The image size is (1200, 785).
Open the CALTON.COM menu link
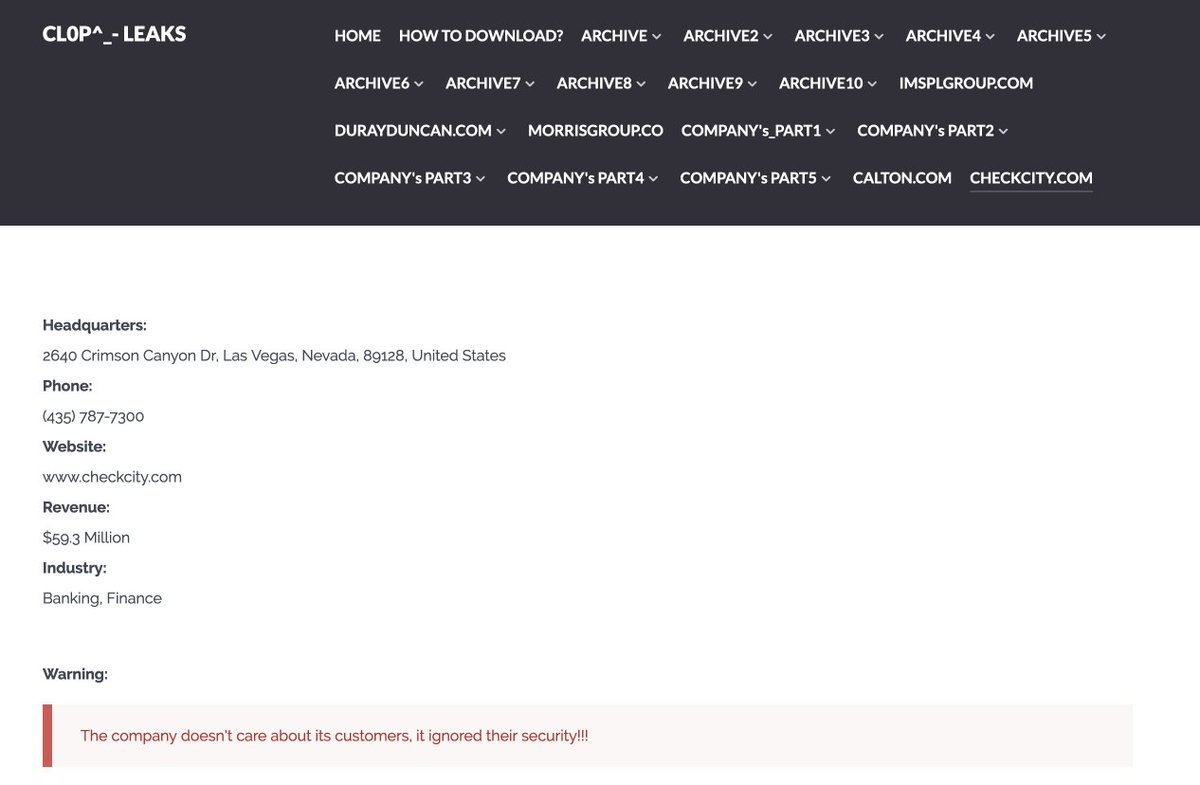[902, 178]
